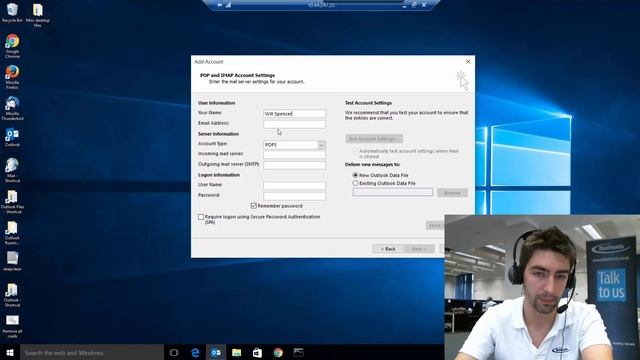Launch Chrome from the taskbar
Image resolution: width=640 pixels, height=360 pixels.
(278, 352)
